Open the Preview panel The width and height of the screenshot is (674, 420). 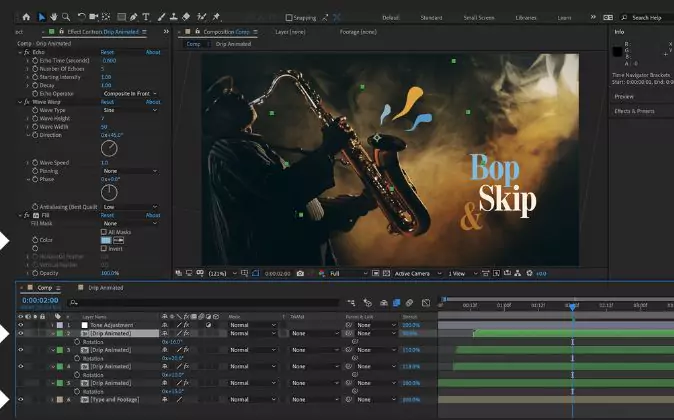[x=624, y=96]
